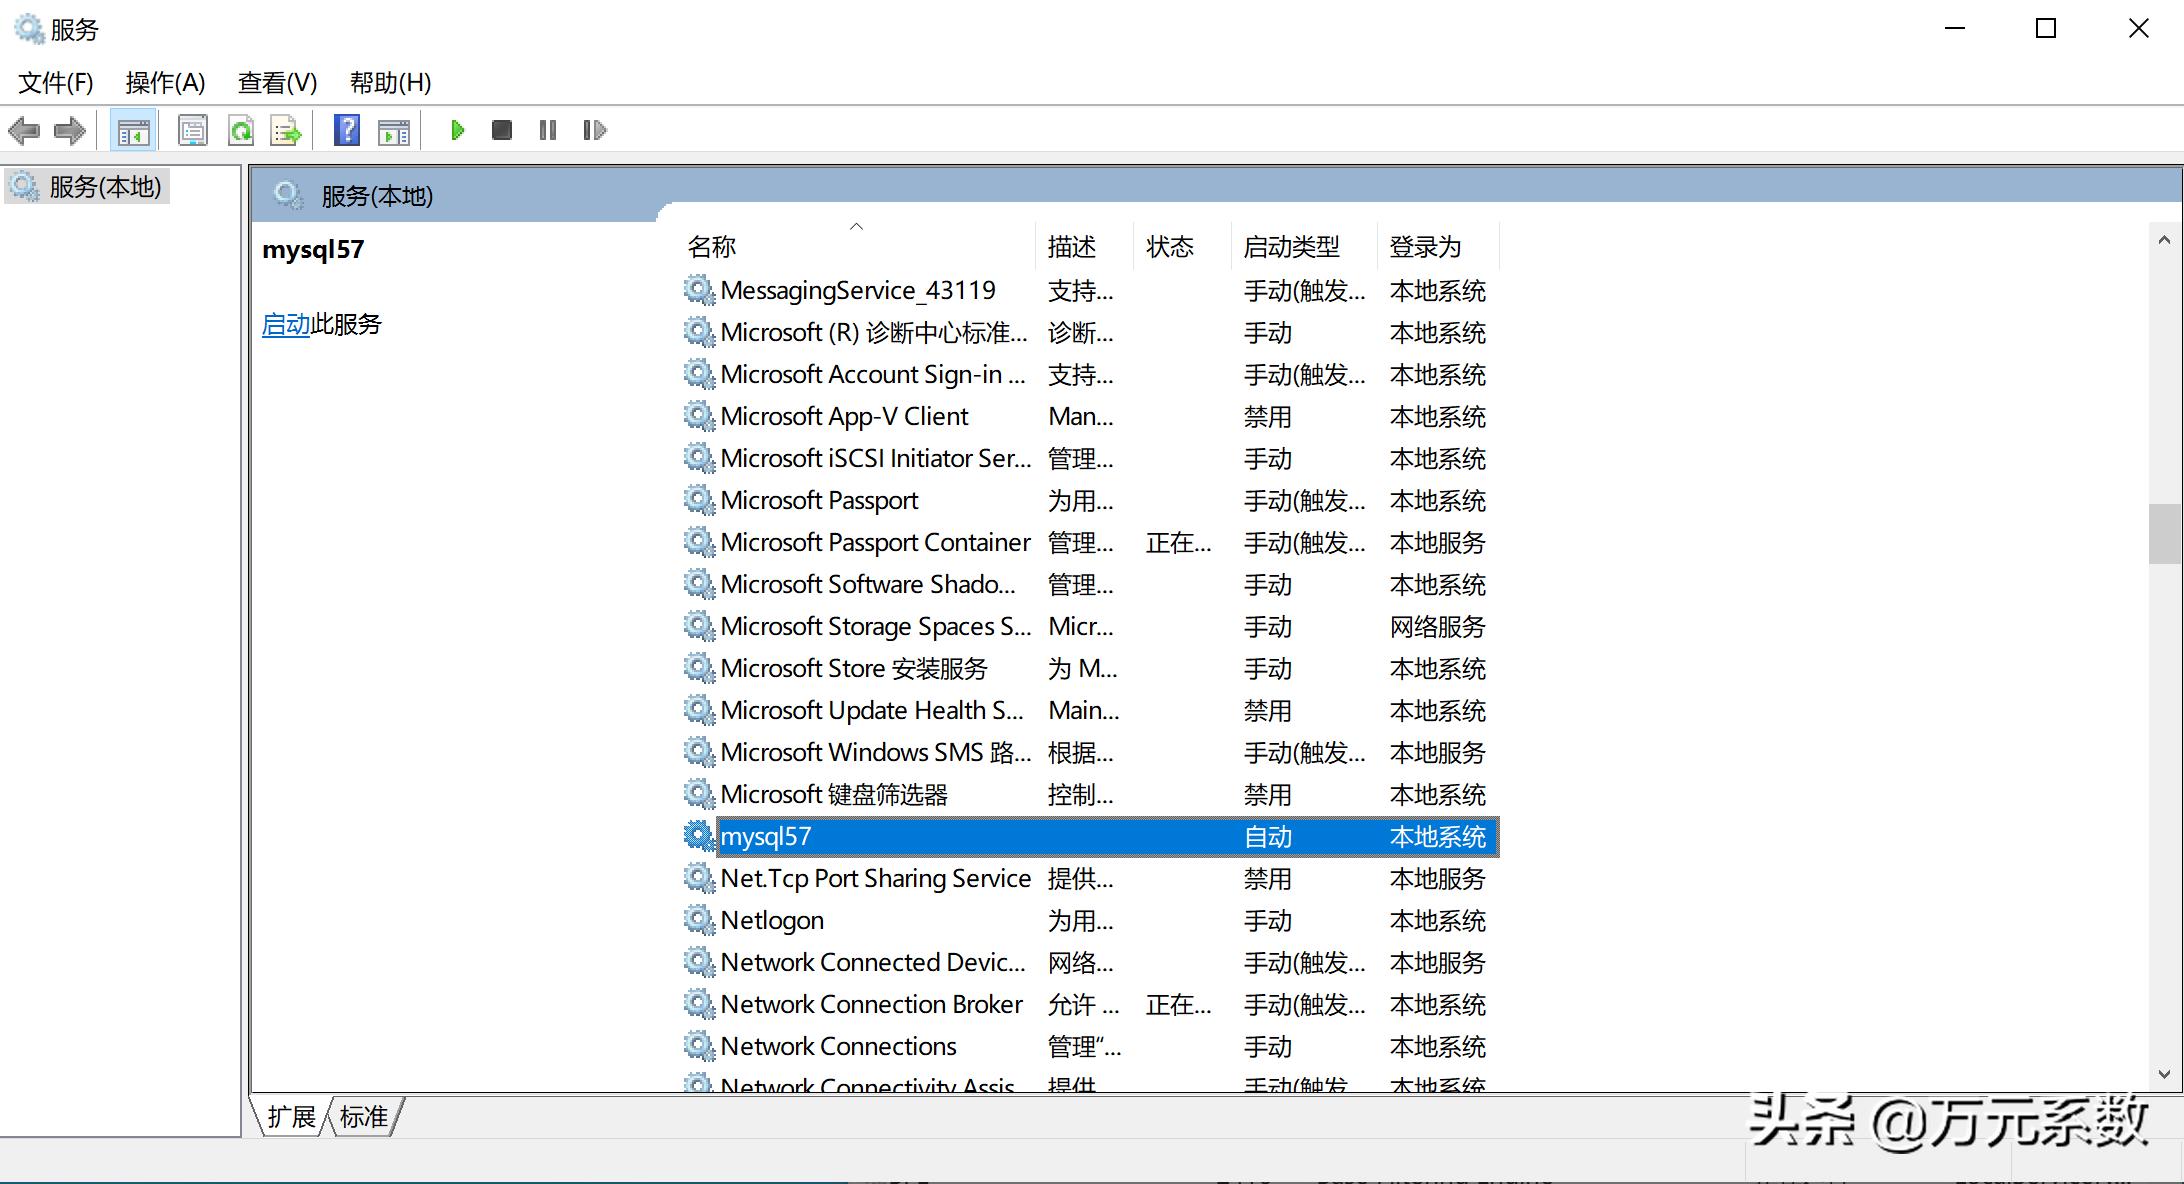This screenshot has width=2184, height=1184.
Task: Toggle show/hide console tree pane
Action: [x=131, y=130]
